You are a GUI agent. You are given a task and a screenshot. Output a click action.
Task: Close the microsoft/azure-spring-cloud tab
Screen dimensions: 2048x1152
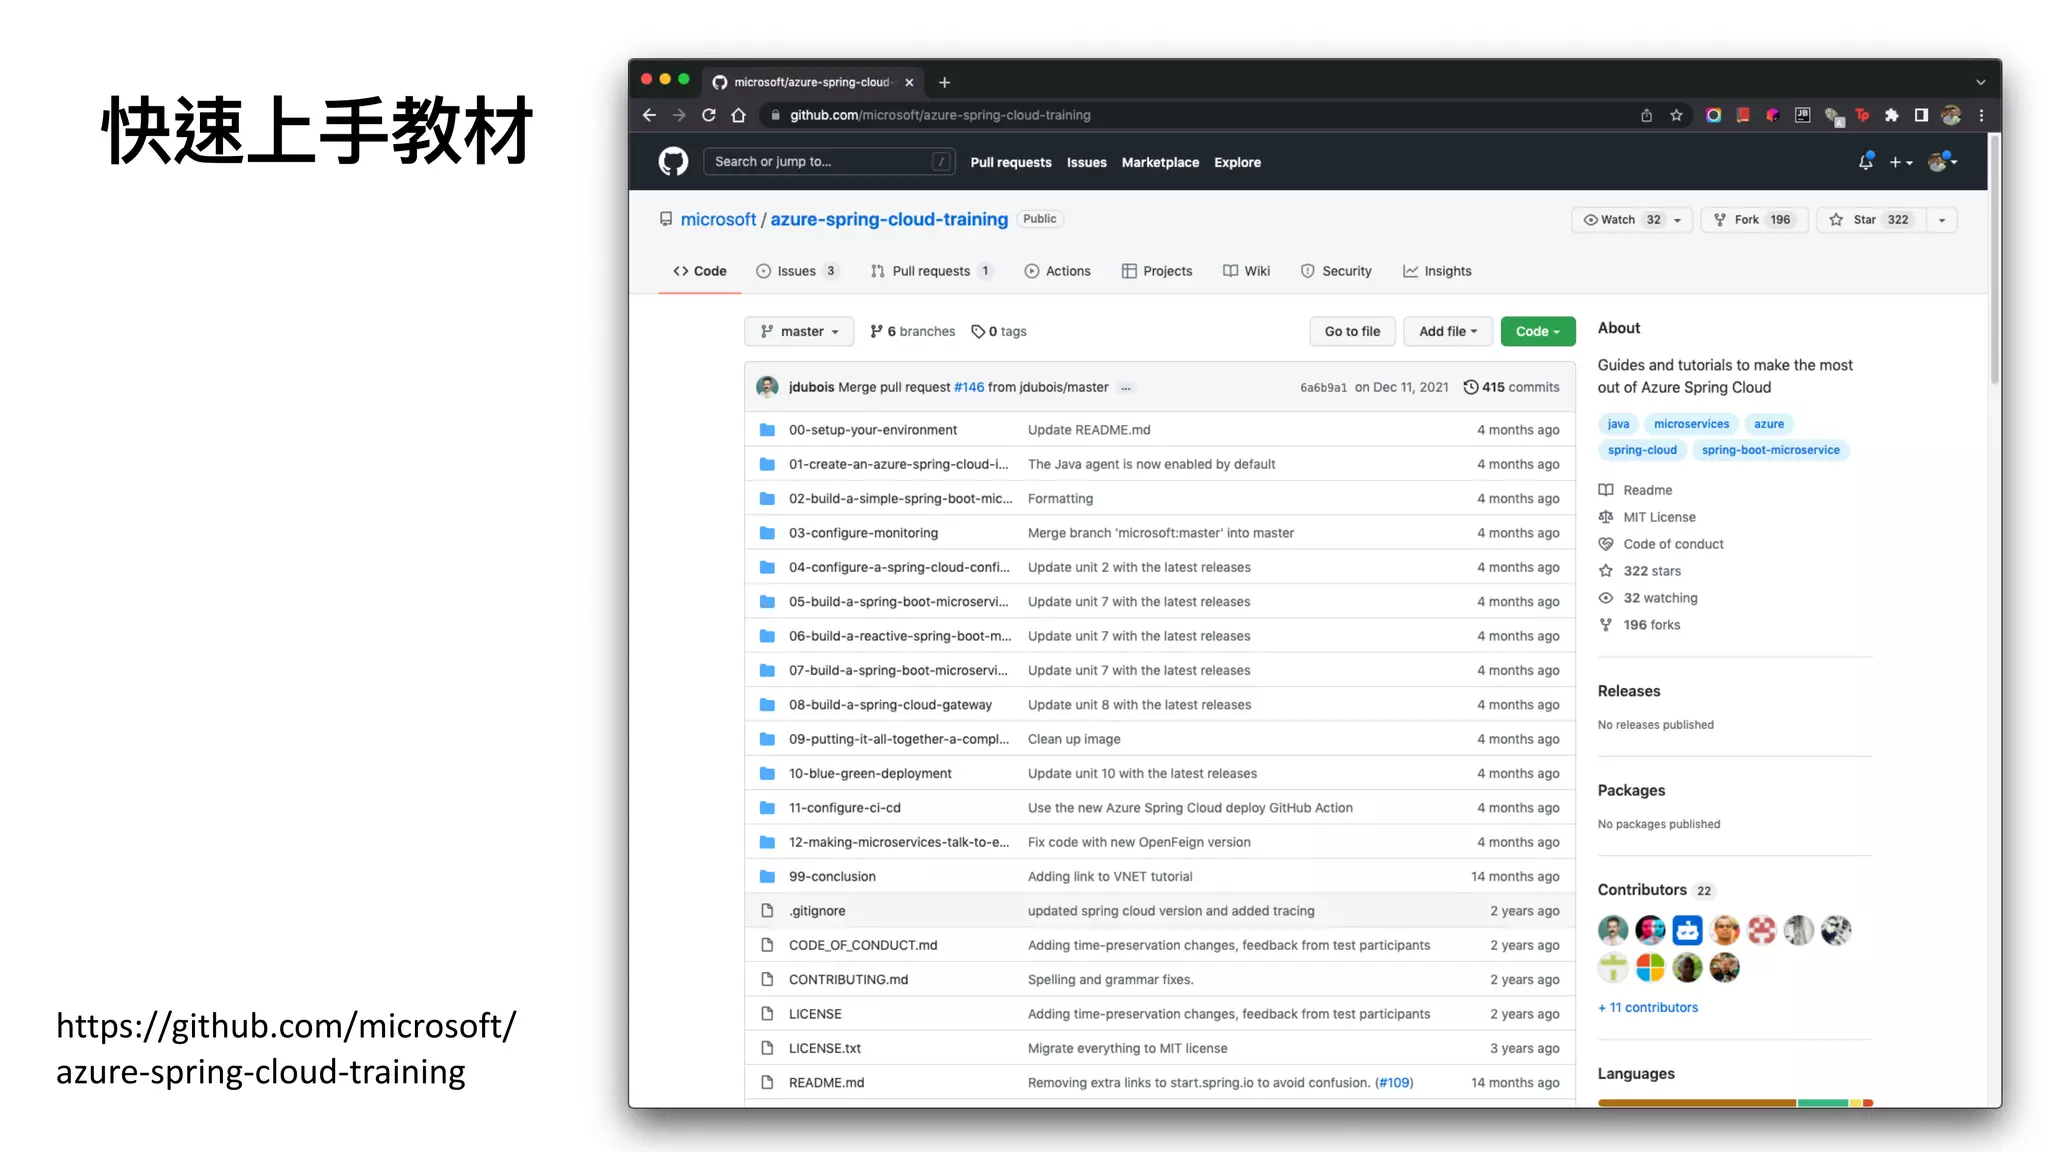[x=909, y=82]
